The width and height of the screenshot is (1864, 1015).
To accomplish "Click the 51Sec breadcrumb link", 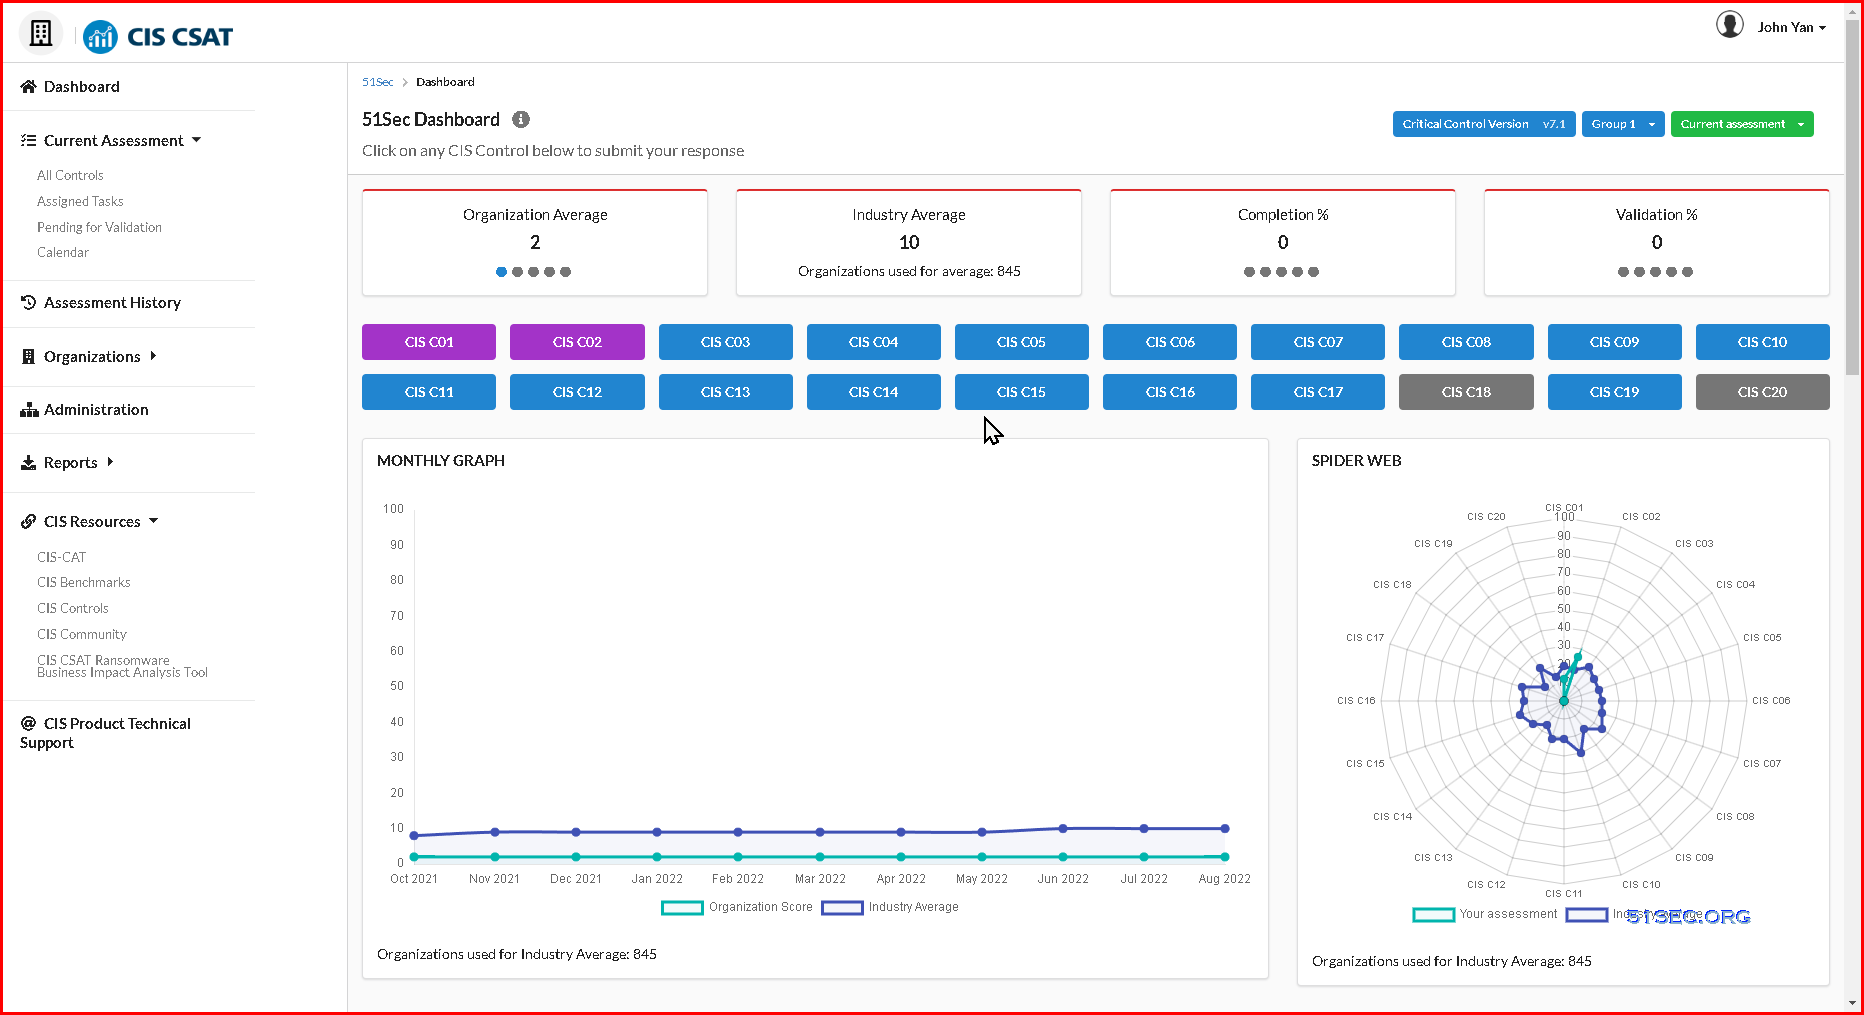I will click(377, 82).
